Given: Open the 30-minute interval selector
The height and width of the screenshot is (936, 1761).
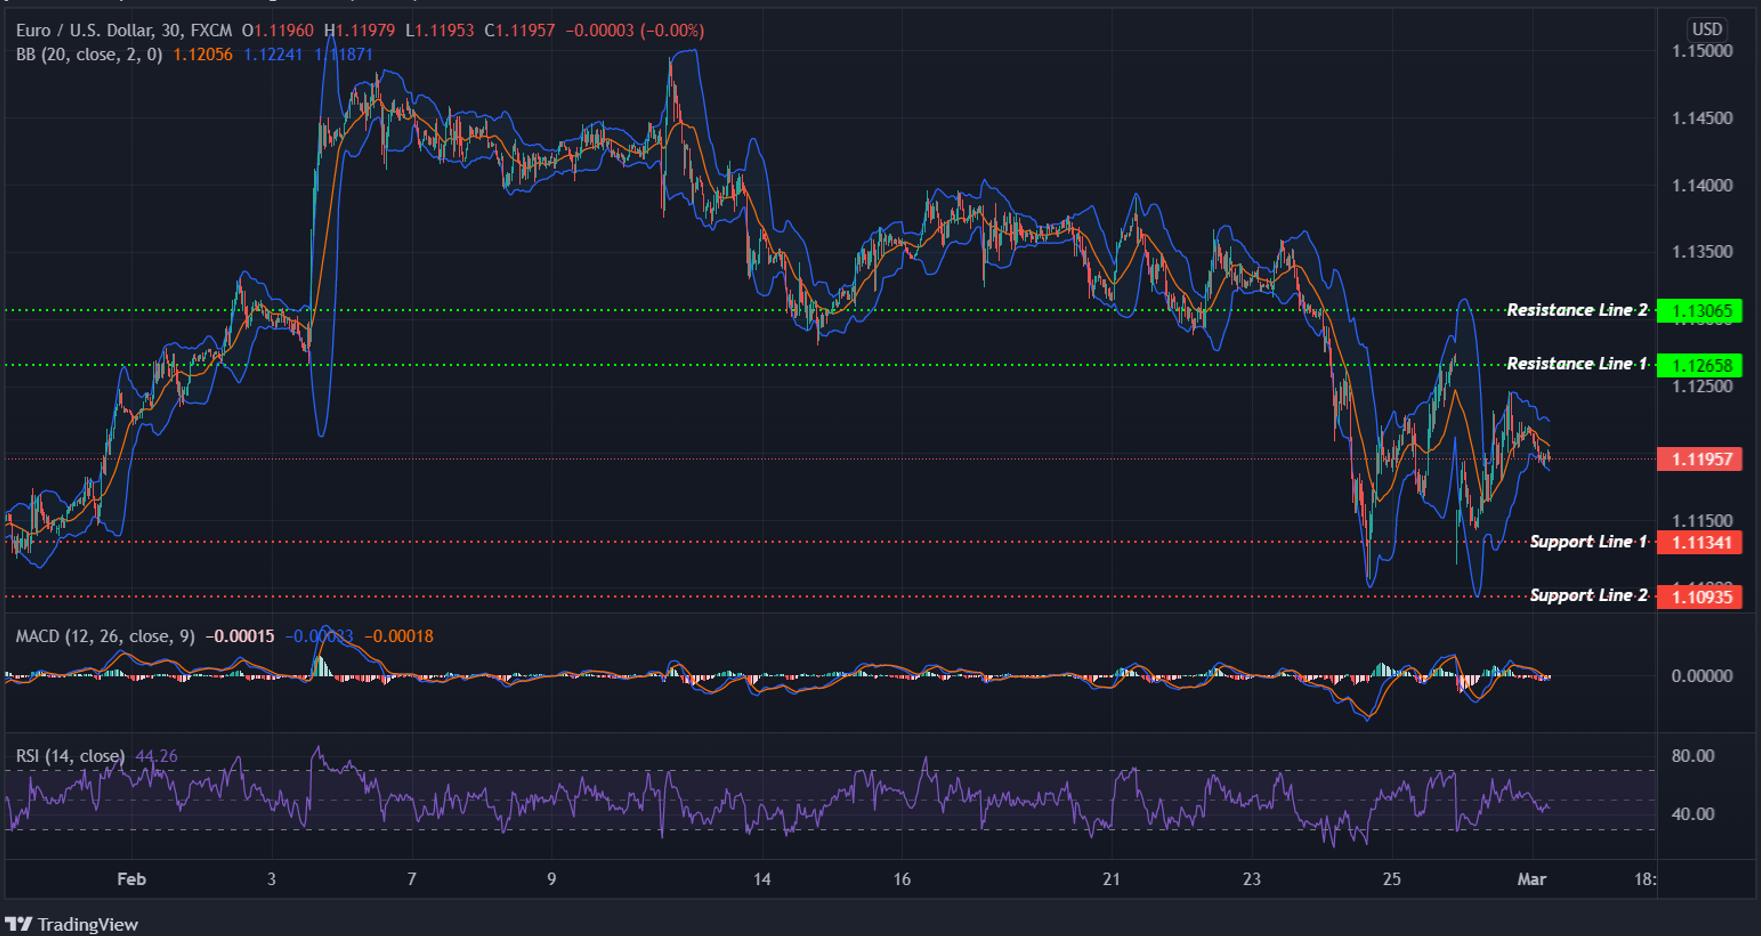Looking at the screenshot, I should click(168, 30).
